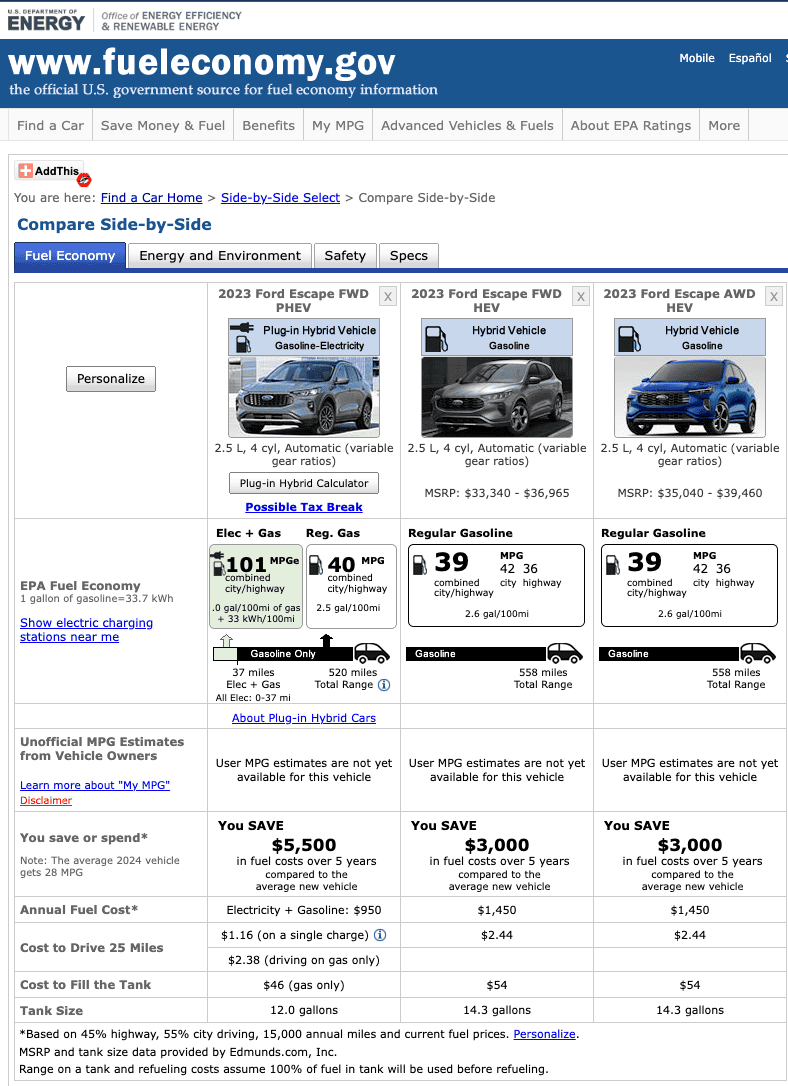Click the 40 MPG Reg. Gas rating box
788x1086 pixels.
(x=351, y=587)
